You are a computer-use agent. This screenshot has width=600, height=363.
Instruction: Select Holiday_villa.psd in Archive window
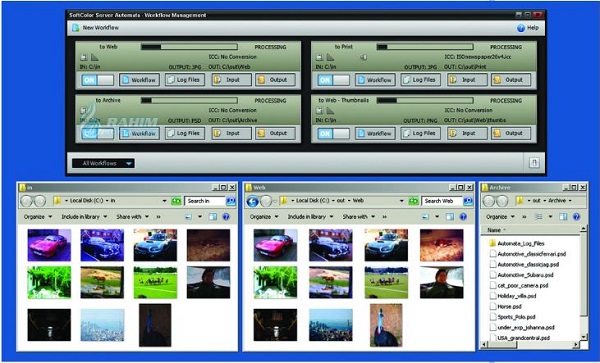point(513,296)
